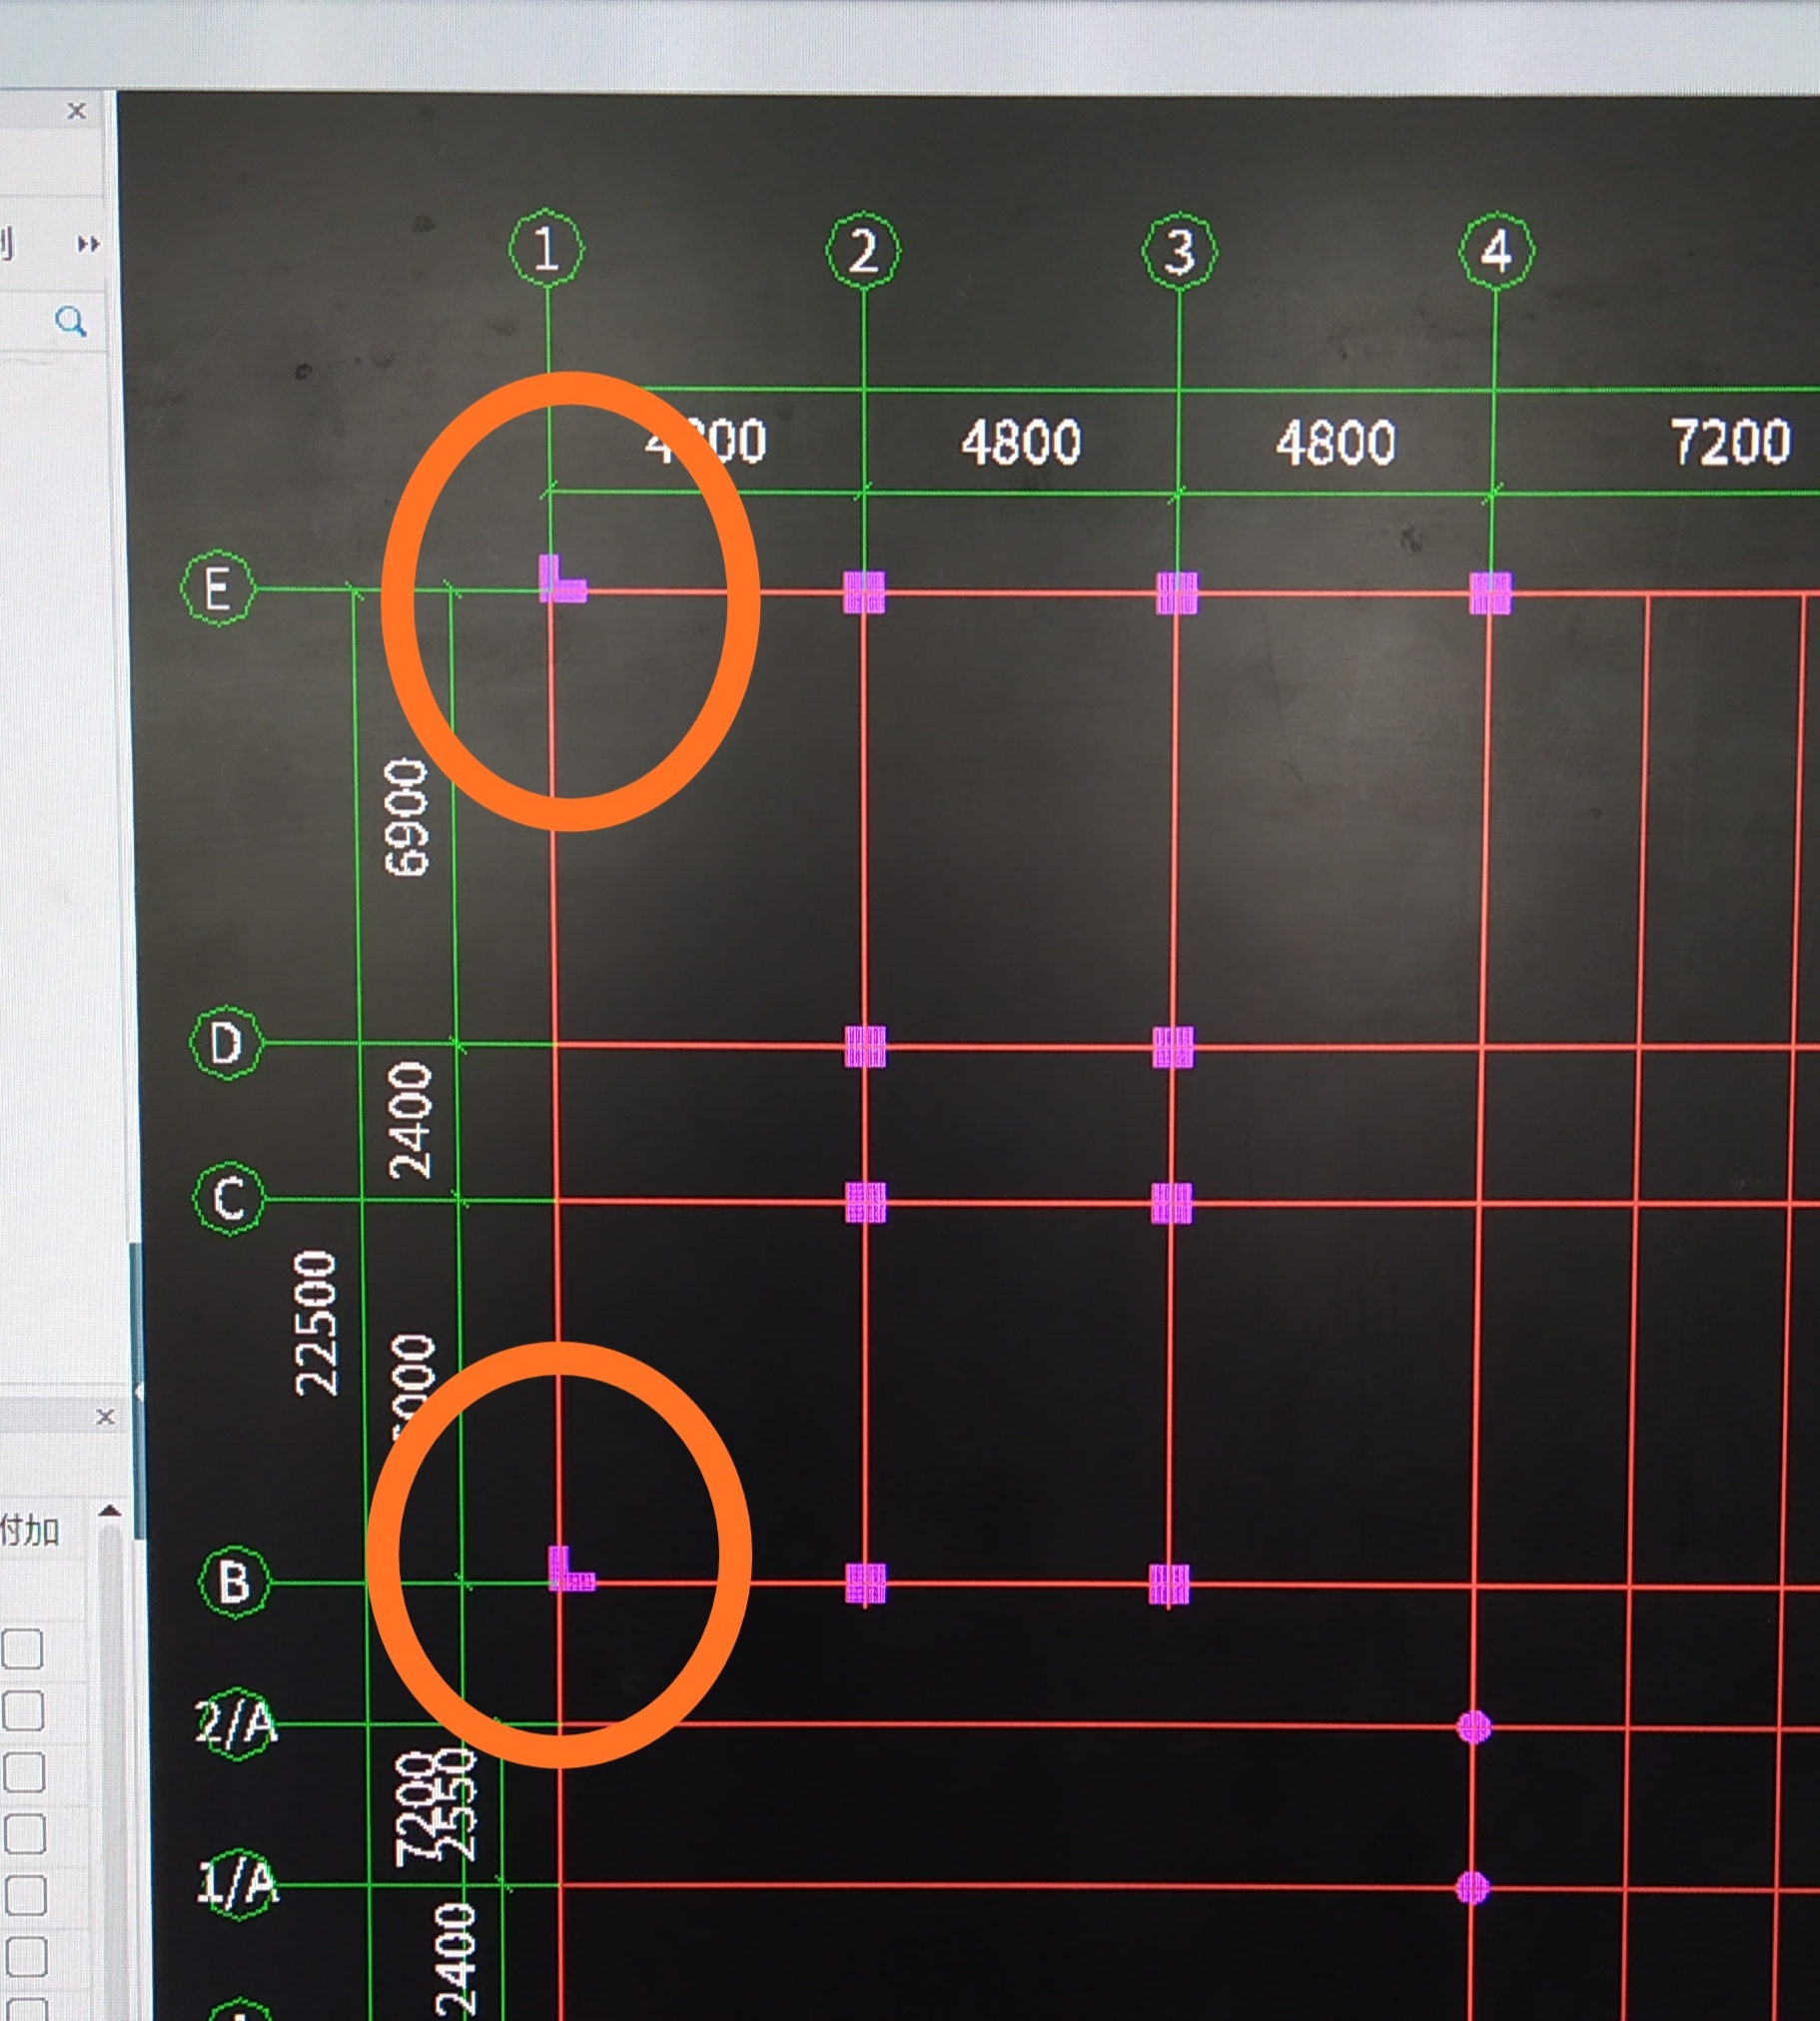Viewport: 1820px width, 2021px height.
Task: Select the 4800 dimension between axes 2 and 3
Action: click(1021, 442)
